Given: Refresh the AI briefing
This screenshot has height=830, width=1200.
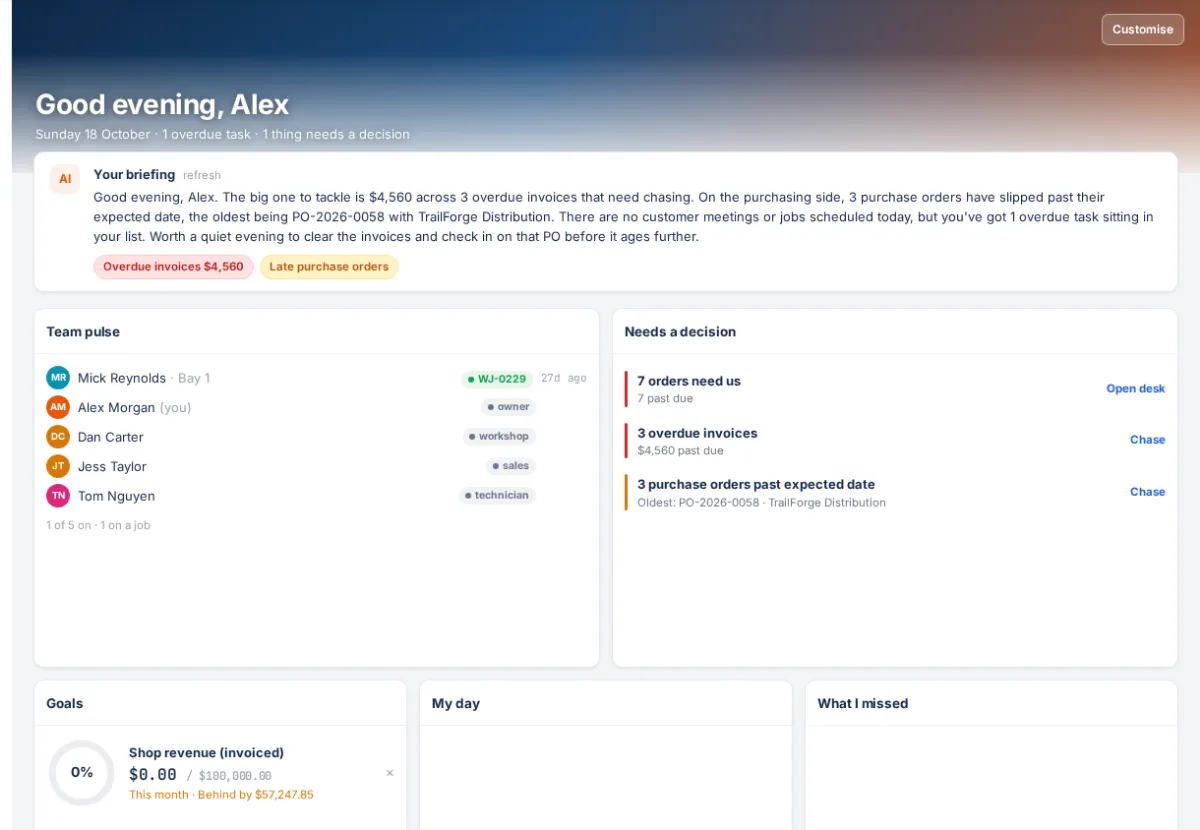Looking at the screenshot, I should coord(202,175).
